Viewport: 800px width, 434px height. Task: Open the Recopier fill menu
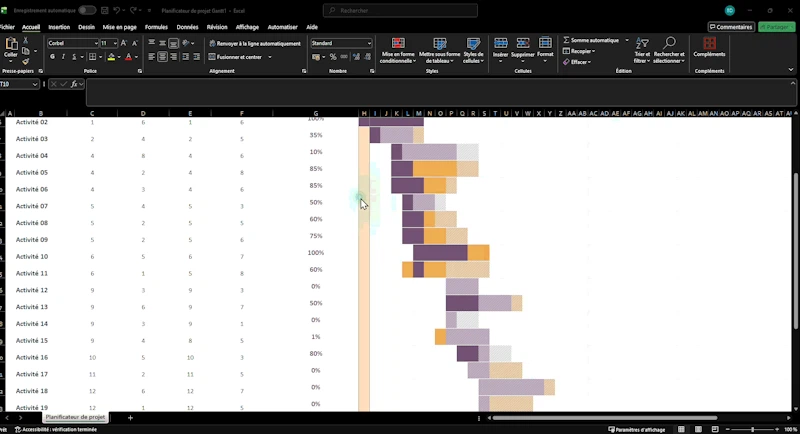click(x=579, y=51)
